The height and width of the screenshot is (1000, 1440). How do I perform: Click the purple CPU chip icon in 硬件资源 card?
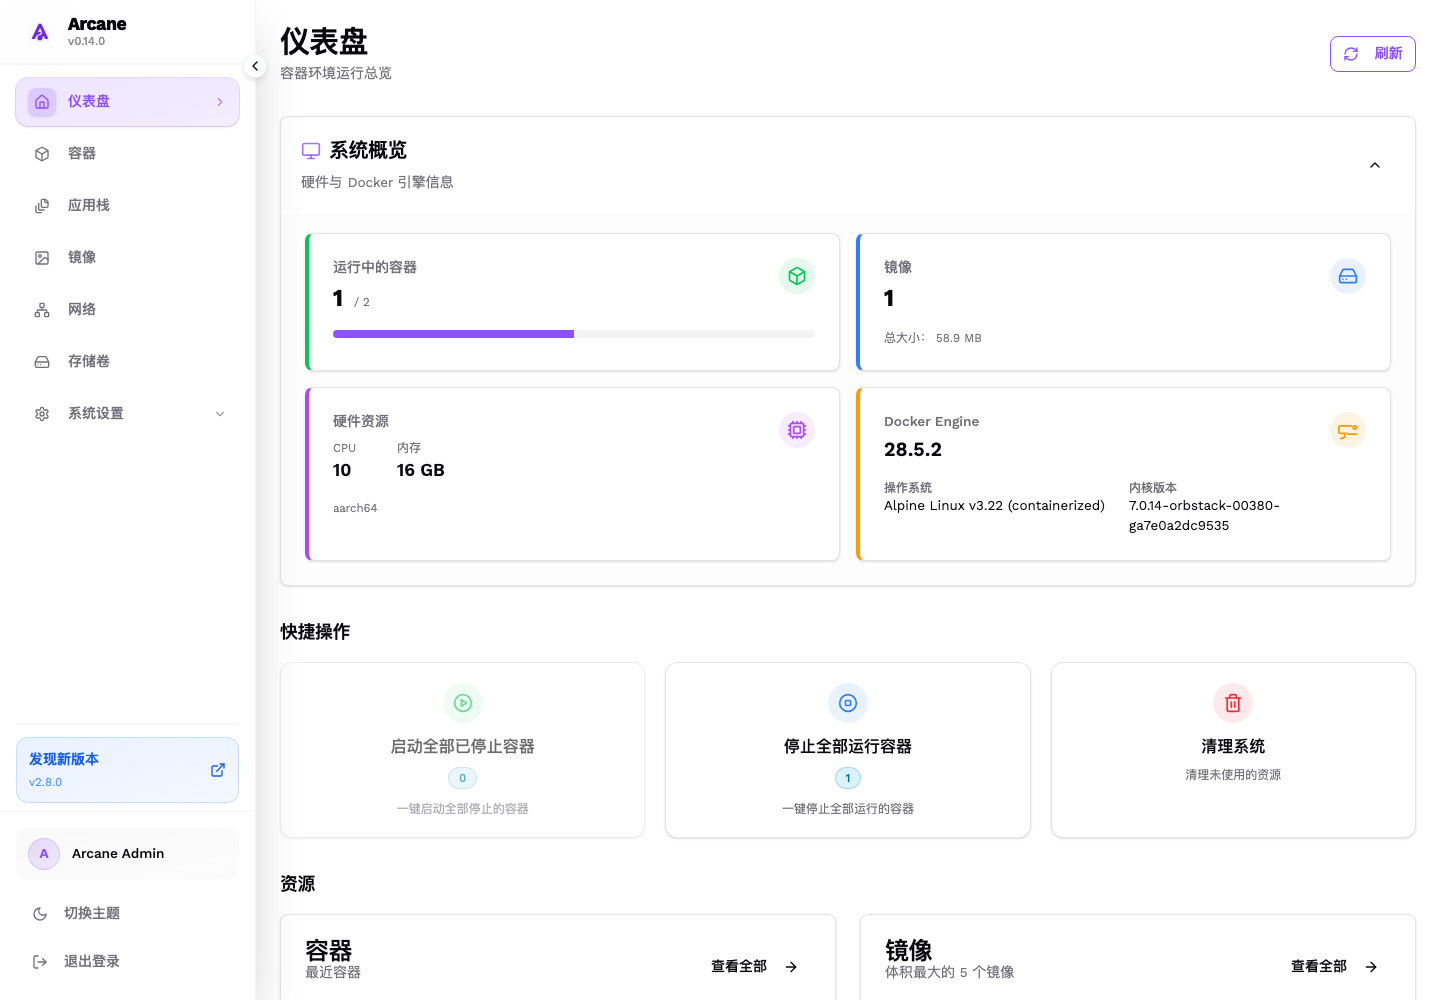[x=797, y=430]
